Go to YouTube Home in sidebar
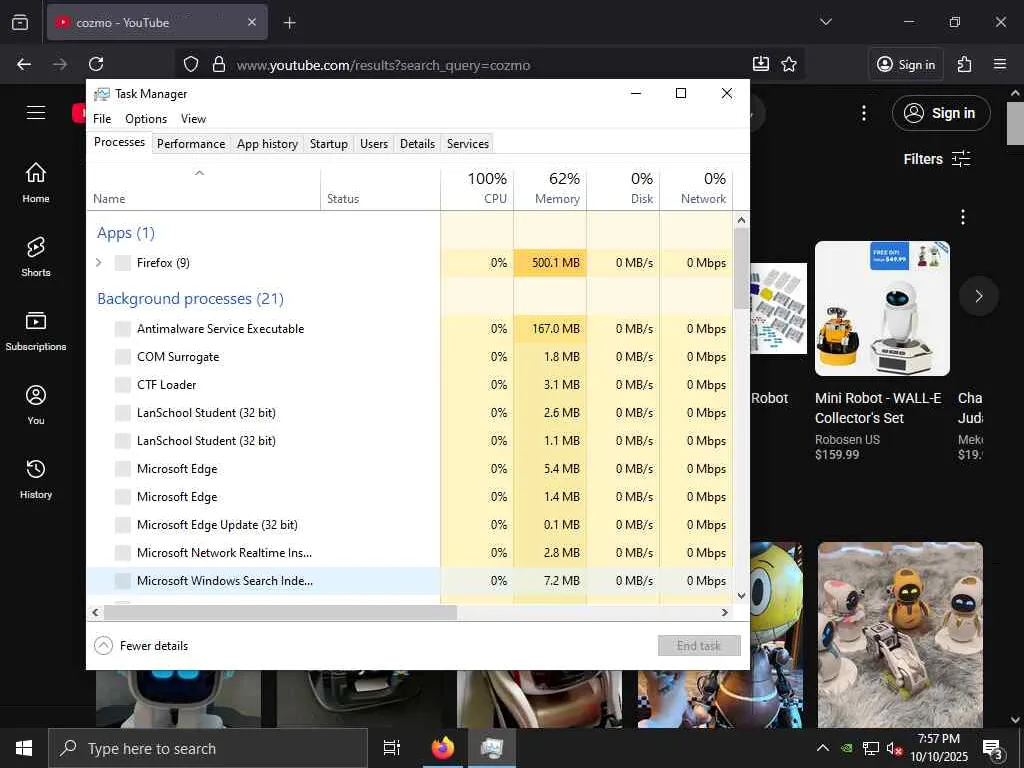 [x=36, y=183]
